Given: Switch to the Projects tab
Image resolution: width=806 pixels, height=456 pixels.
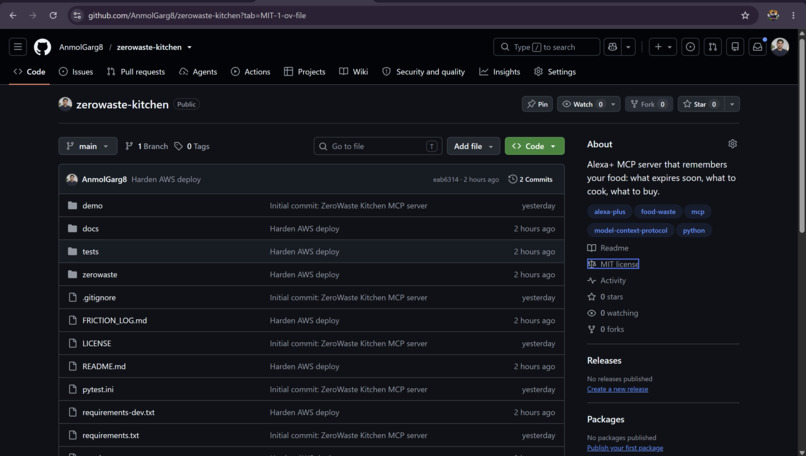Looking at the screenshot, I should [305, 71].
